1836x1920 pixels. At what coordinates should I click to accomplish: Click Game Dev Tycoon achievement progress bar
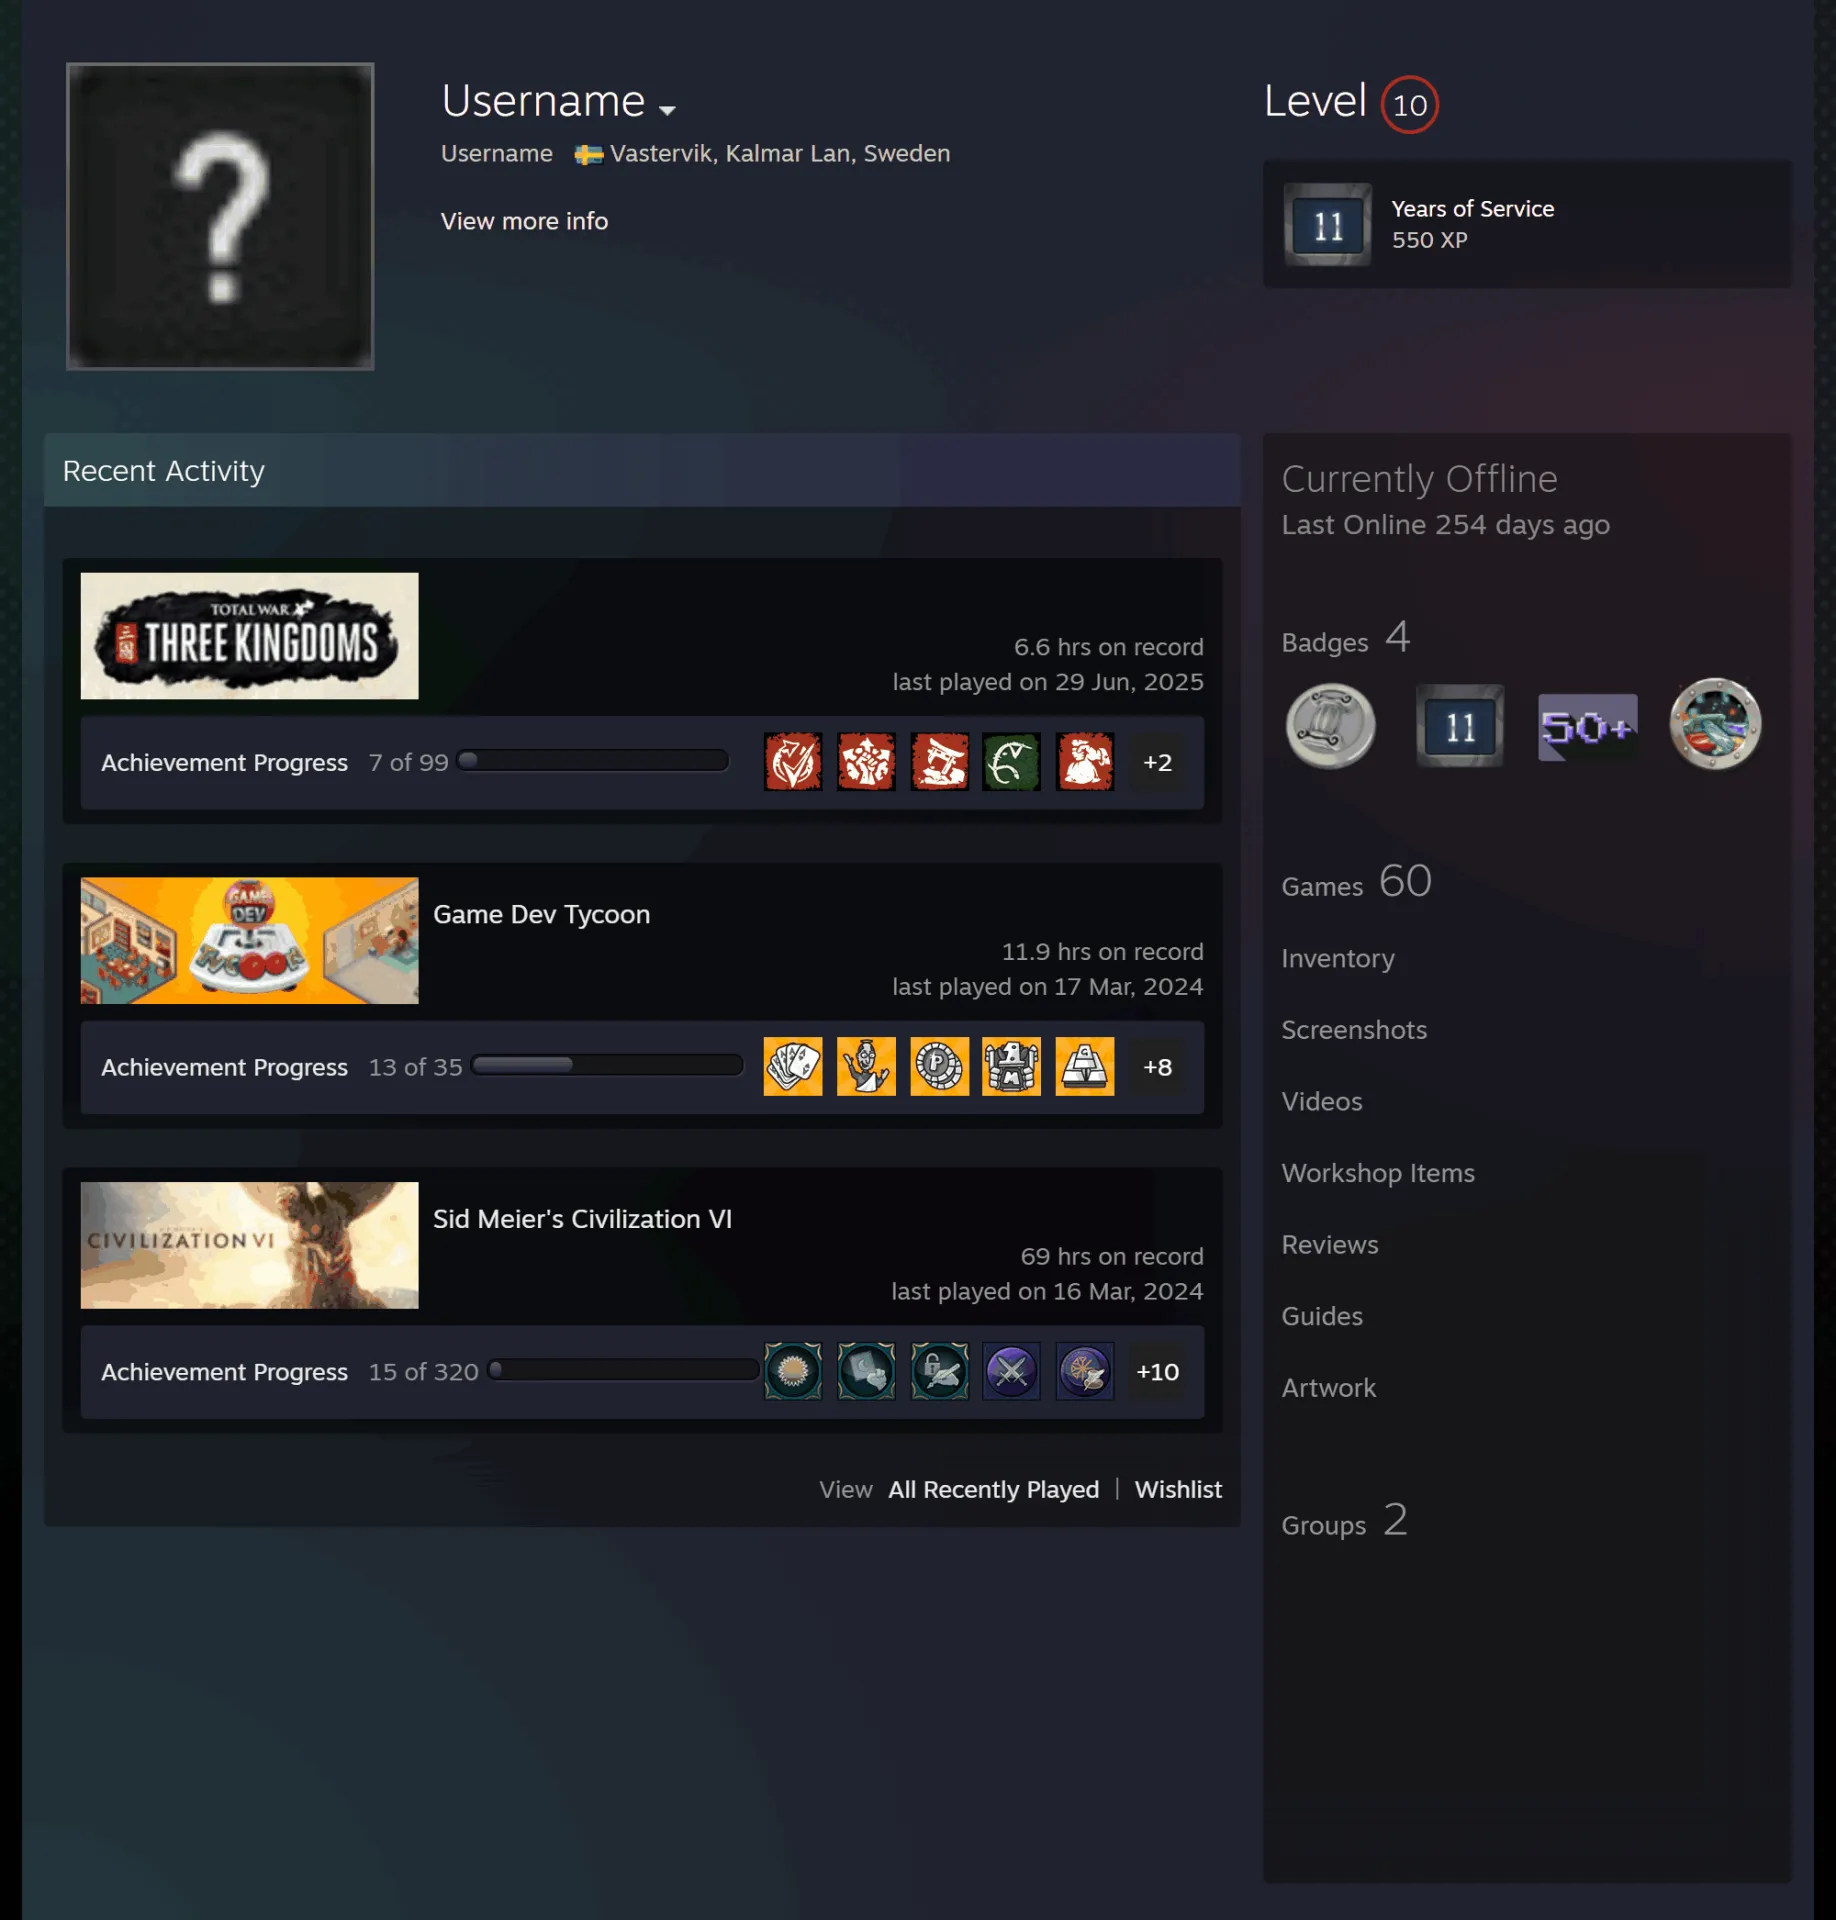click(607, 1065)
